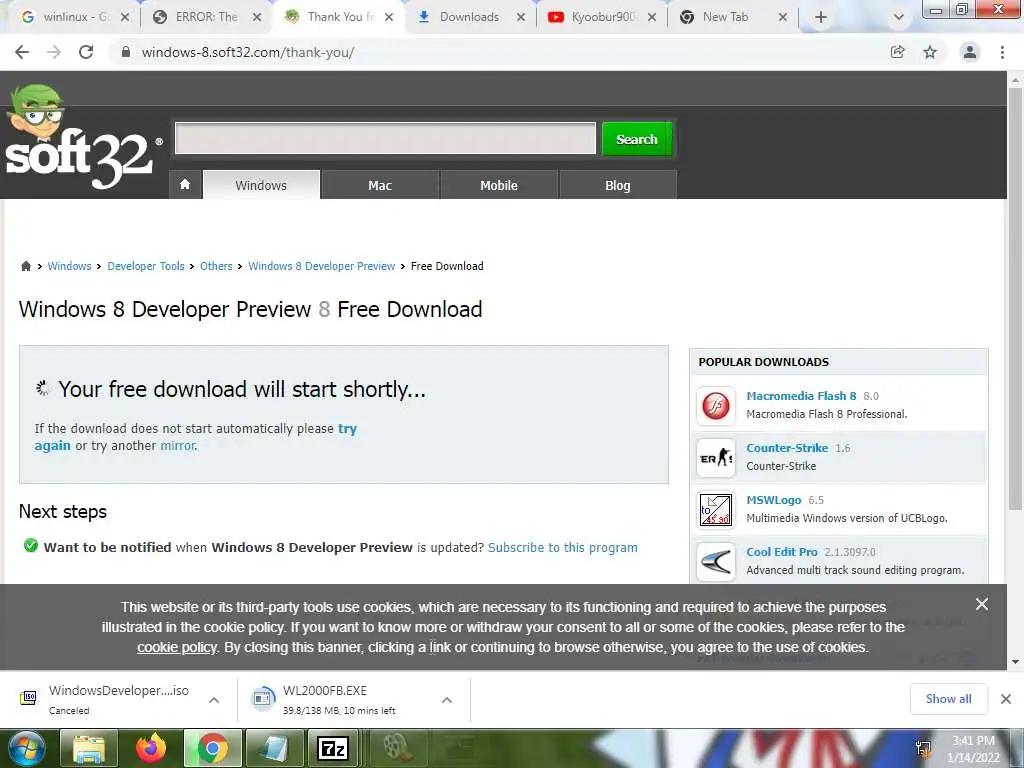Open a new tab with plus button

pyautogui.click(x=821, y=18)
